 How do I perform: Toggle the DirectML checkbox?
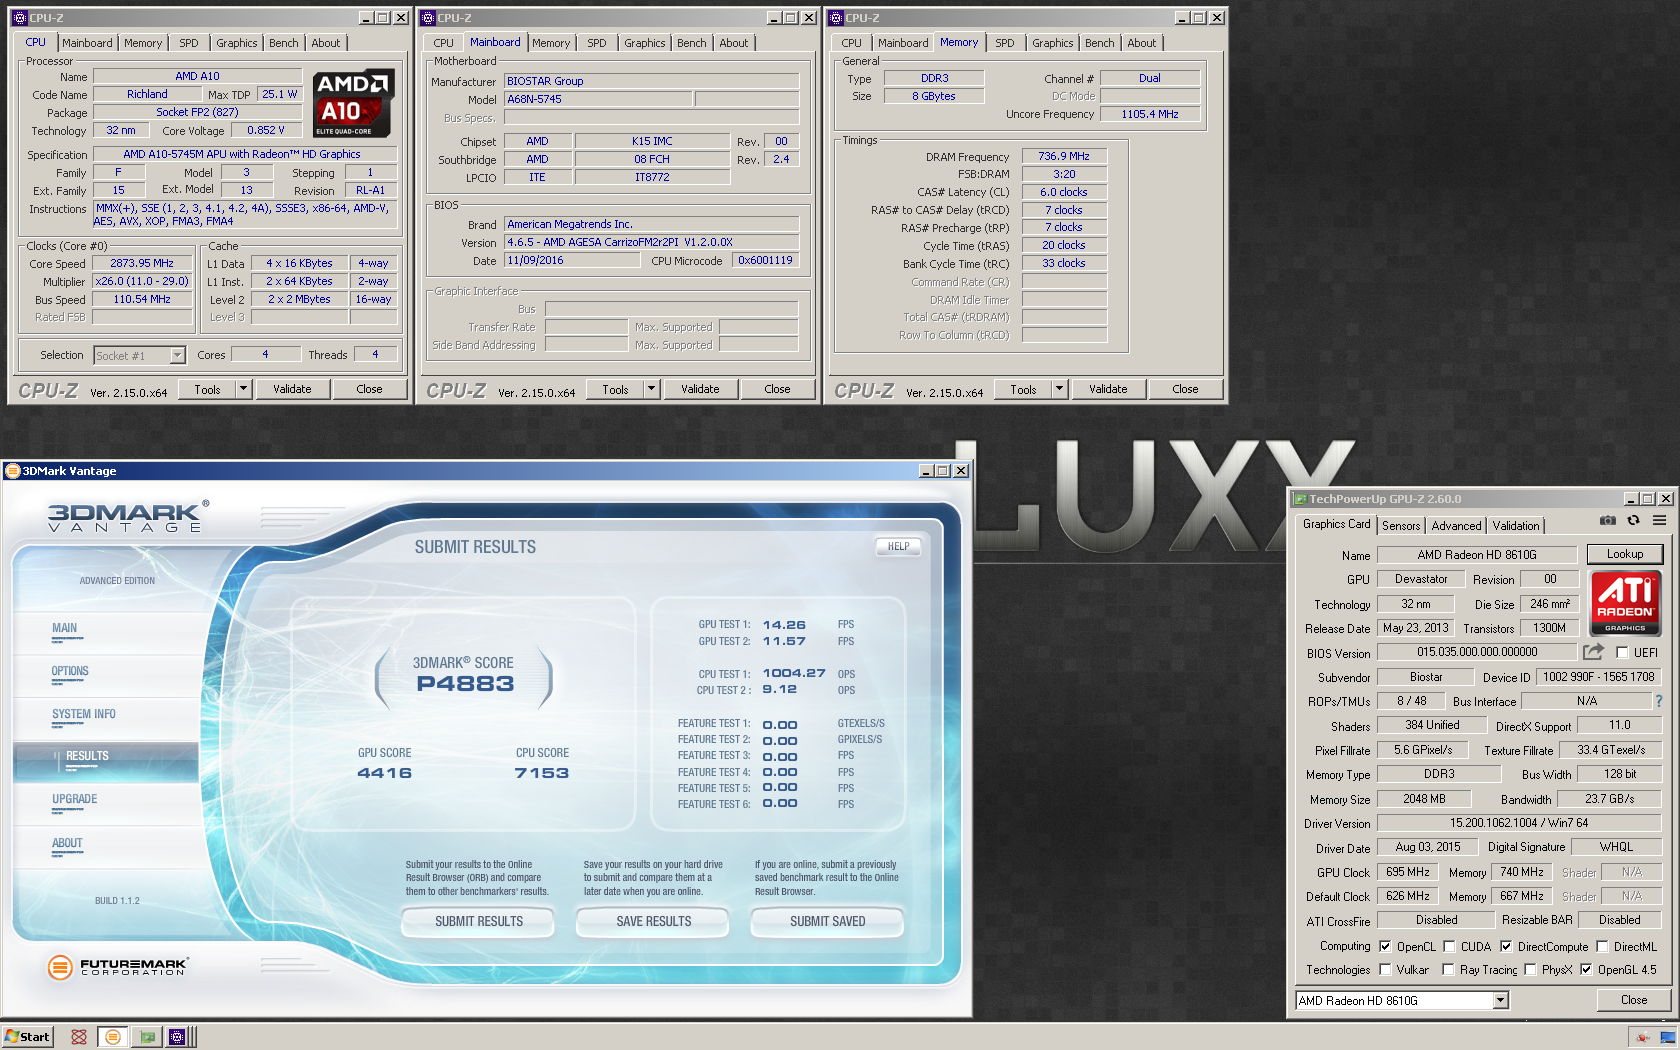(x=1602, y=946)
